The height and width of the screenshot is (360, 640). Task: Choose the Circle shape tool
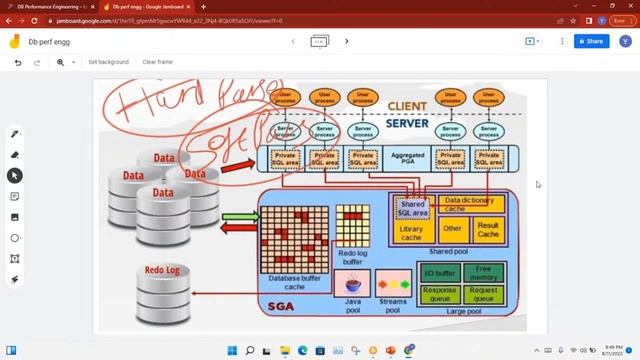tap(15, 238)
